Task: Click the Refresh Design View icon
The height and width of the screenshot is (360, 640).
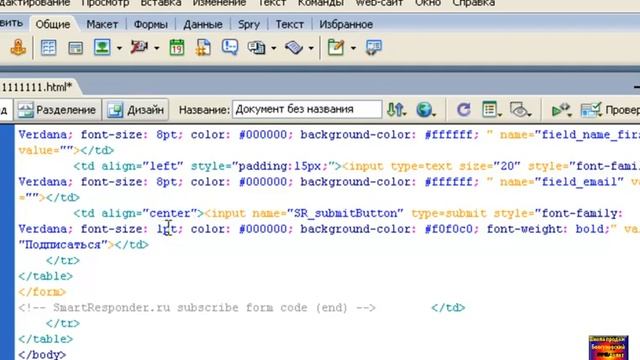Action: coord(463,110)
